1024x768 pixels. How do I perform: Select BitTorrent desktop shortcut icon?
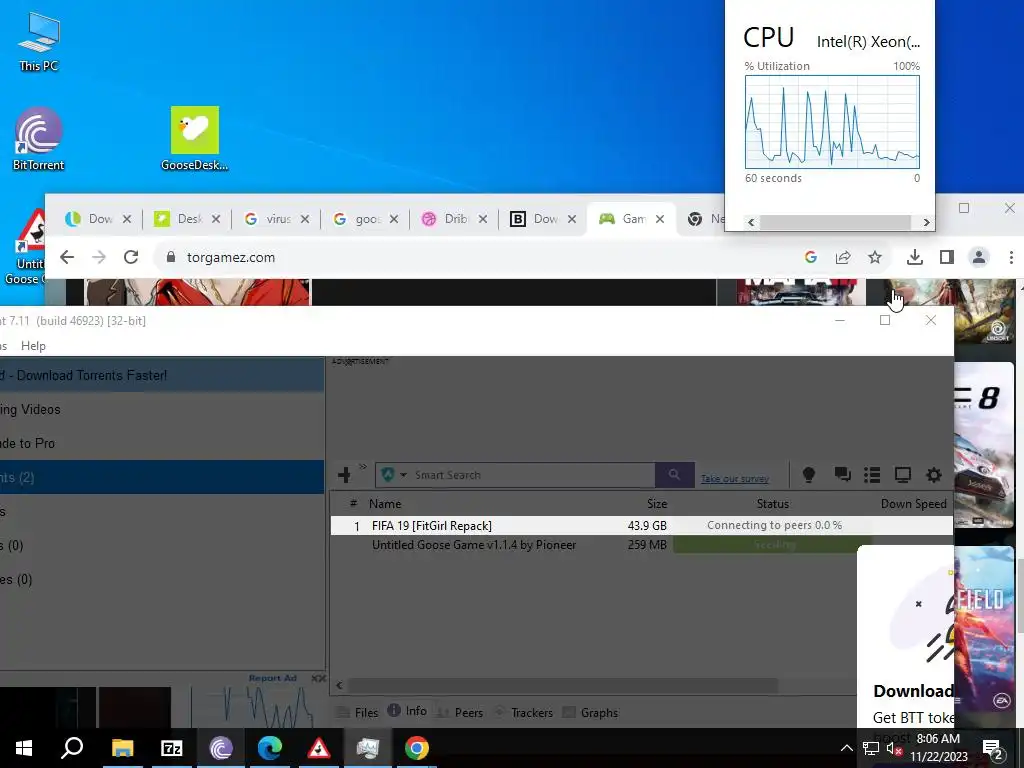[39, 139]
